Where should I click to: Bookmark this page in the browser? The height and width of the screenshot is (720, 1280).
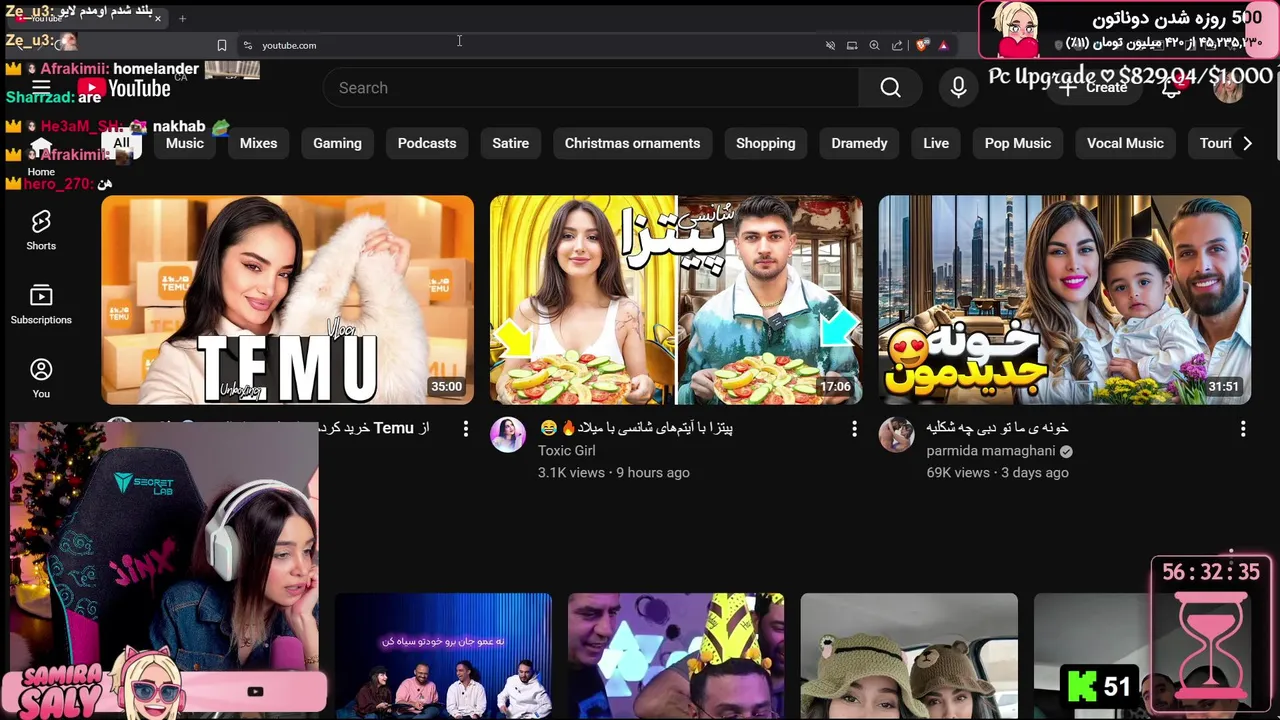coord(222,45)
